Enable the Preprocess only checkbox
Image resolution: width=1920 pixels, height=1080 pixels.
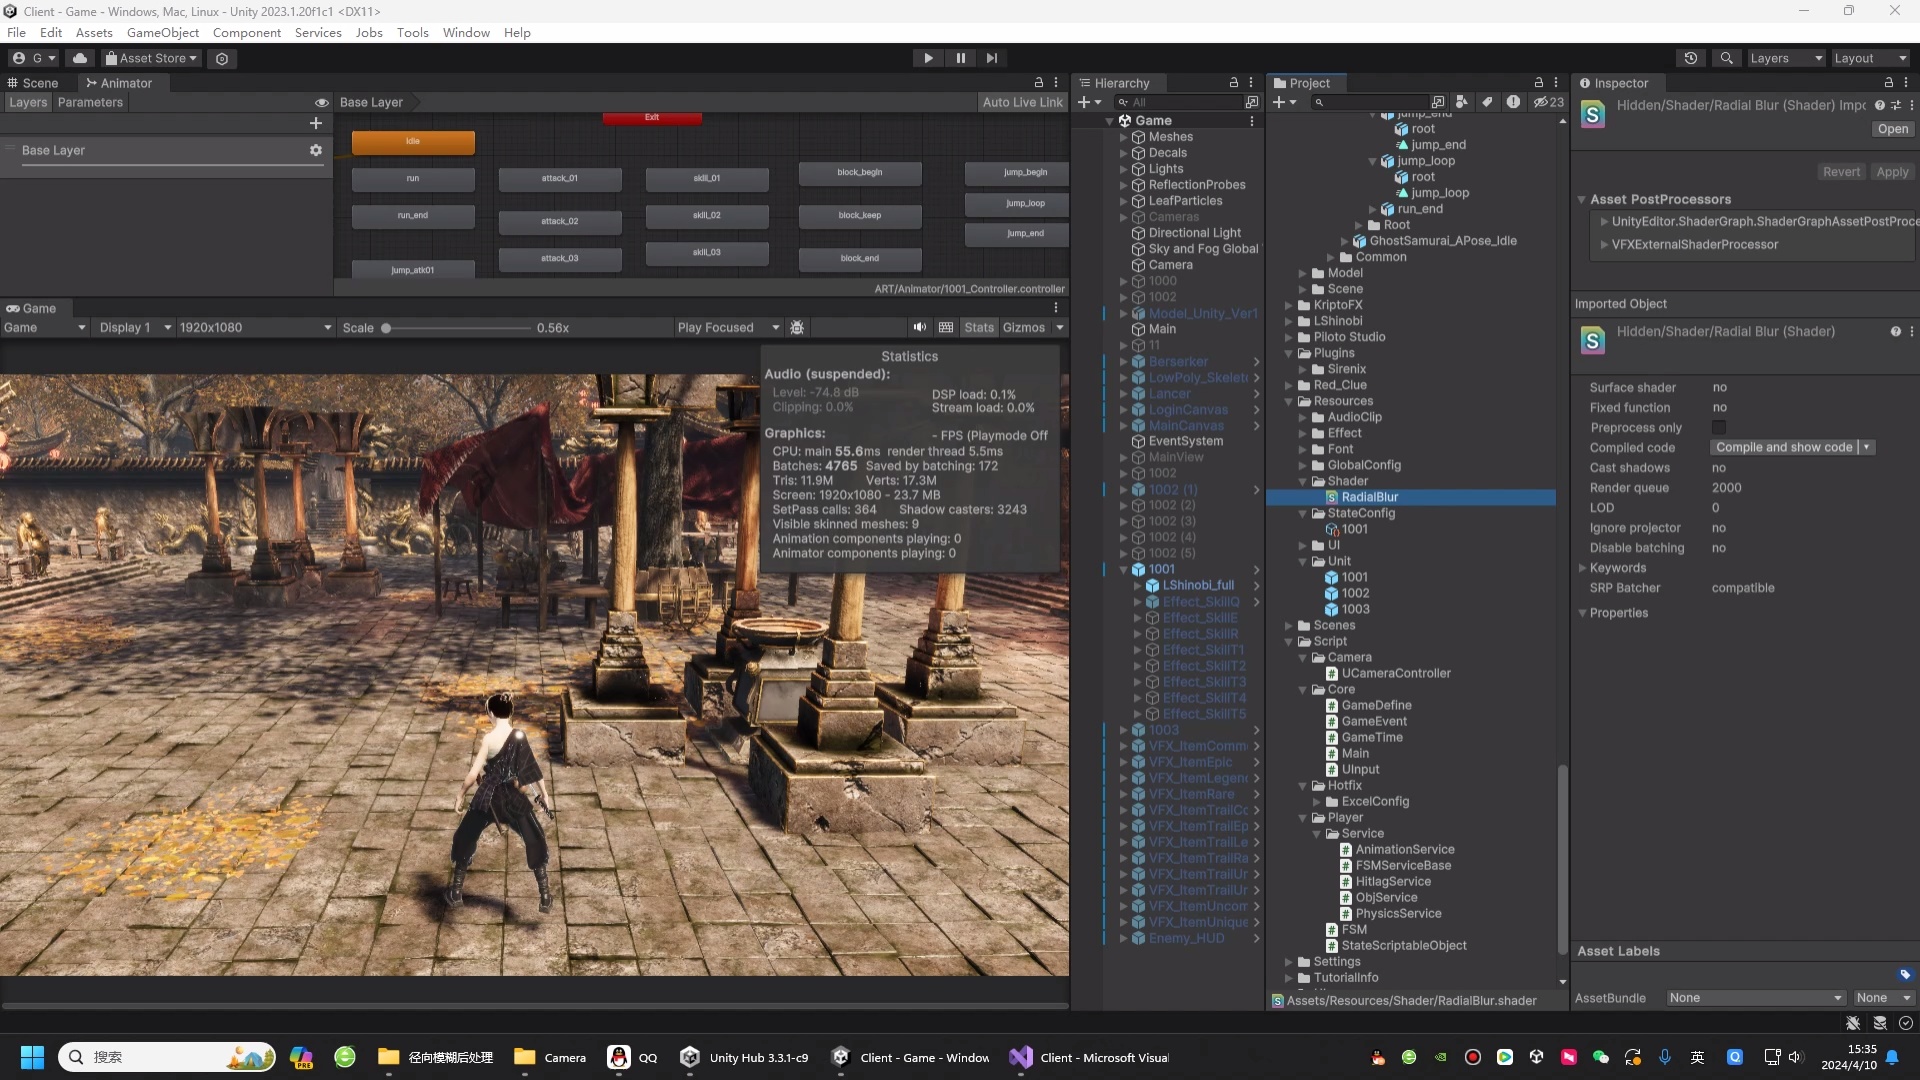1720,427
